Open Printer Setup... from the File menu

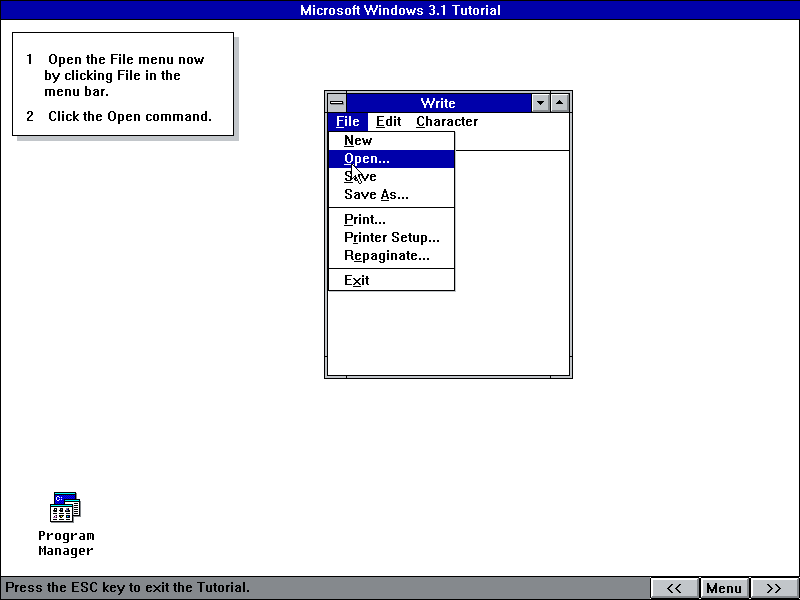click(x=391, y=237)
